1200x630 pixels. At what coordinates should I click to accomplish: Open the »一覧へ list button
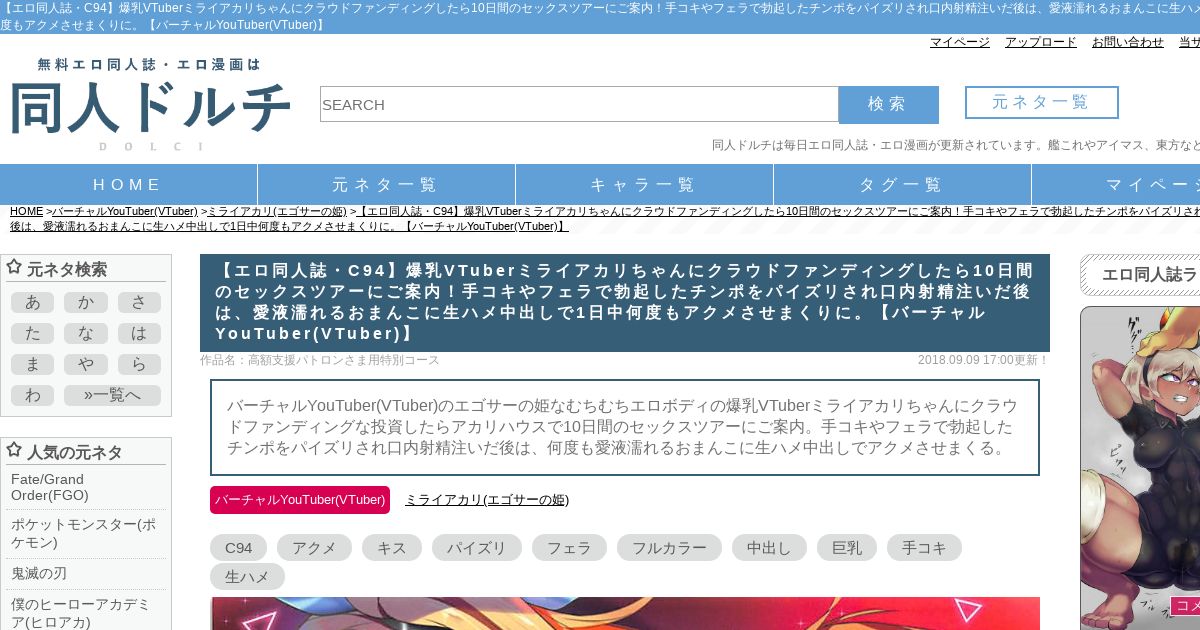[112, 396]
